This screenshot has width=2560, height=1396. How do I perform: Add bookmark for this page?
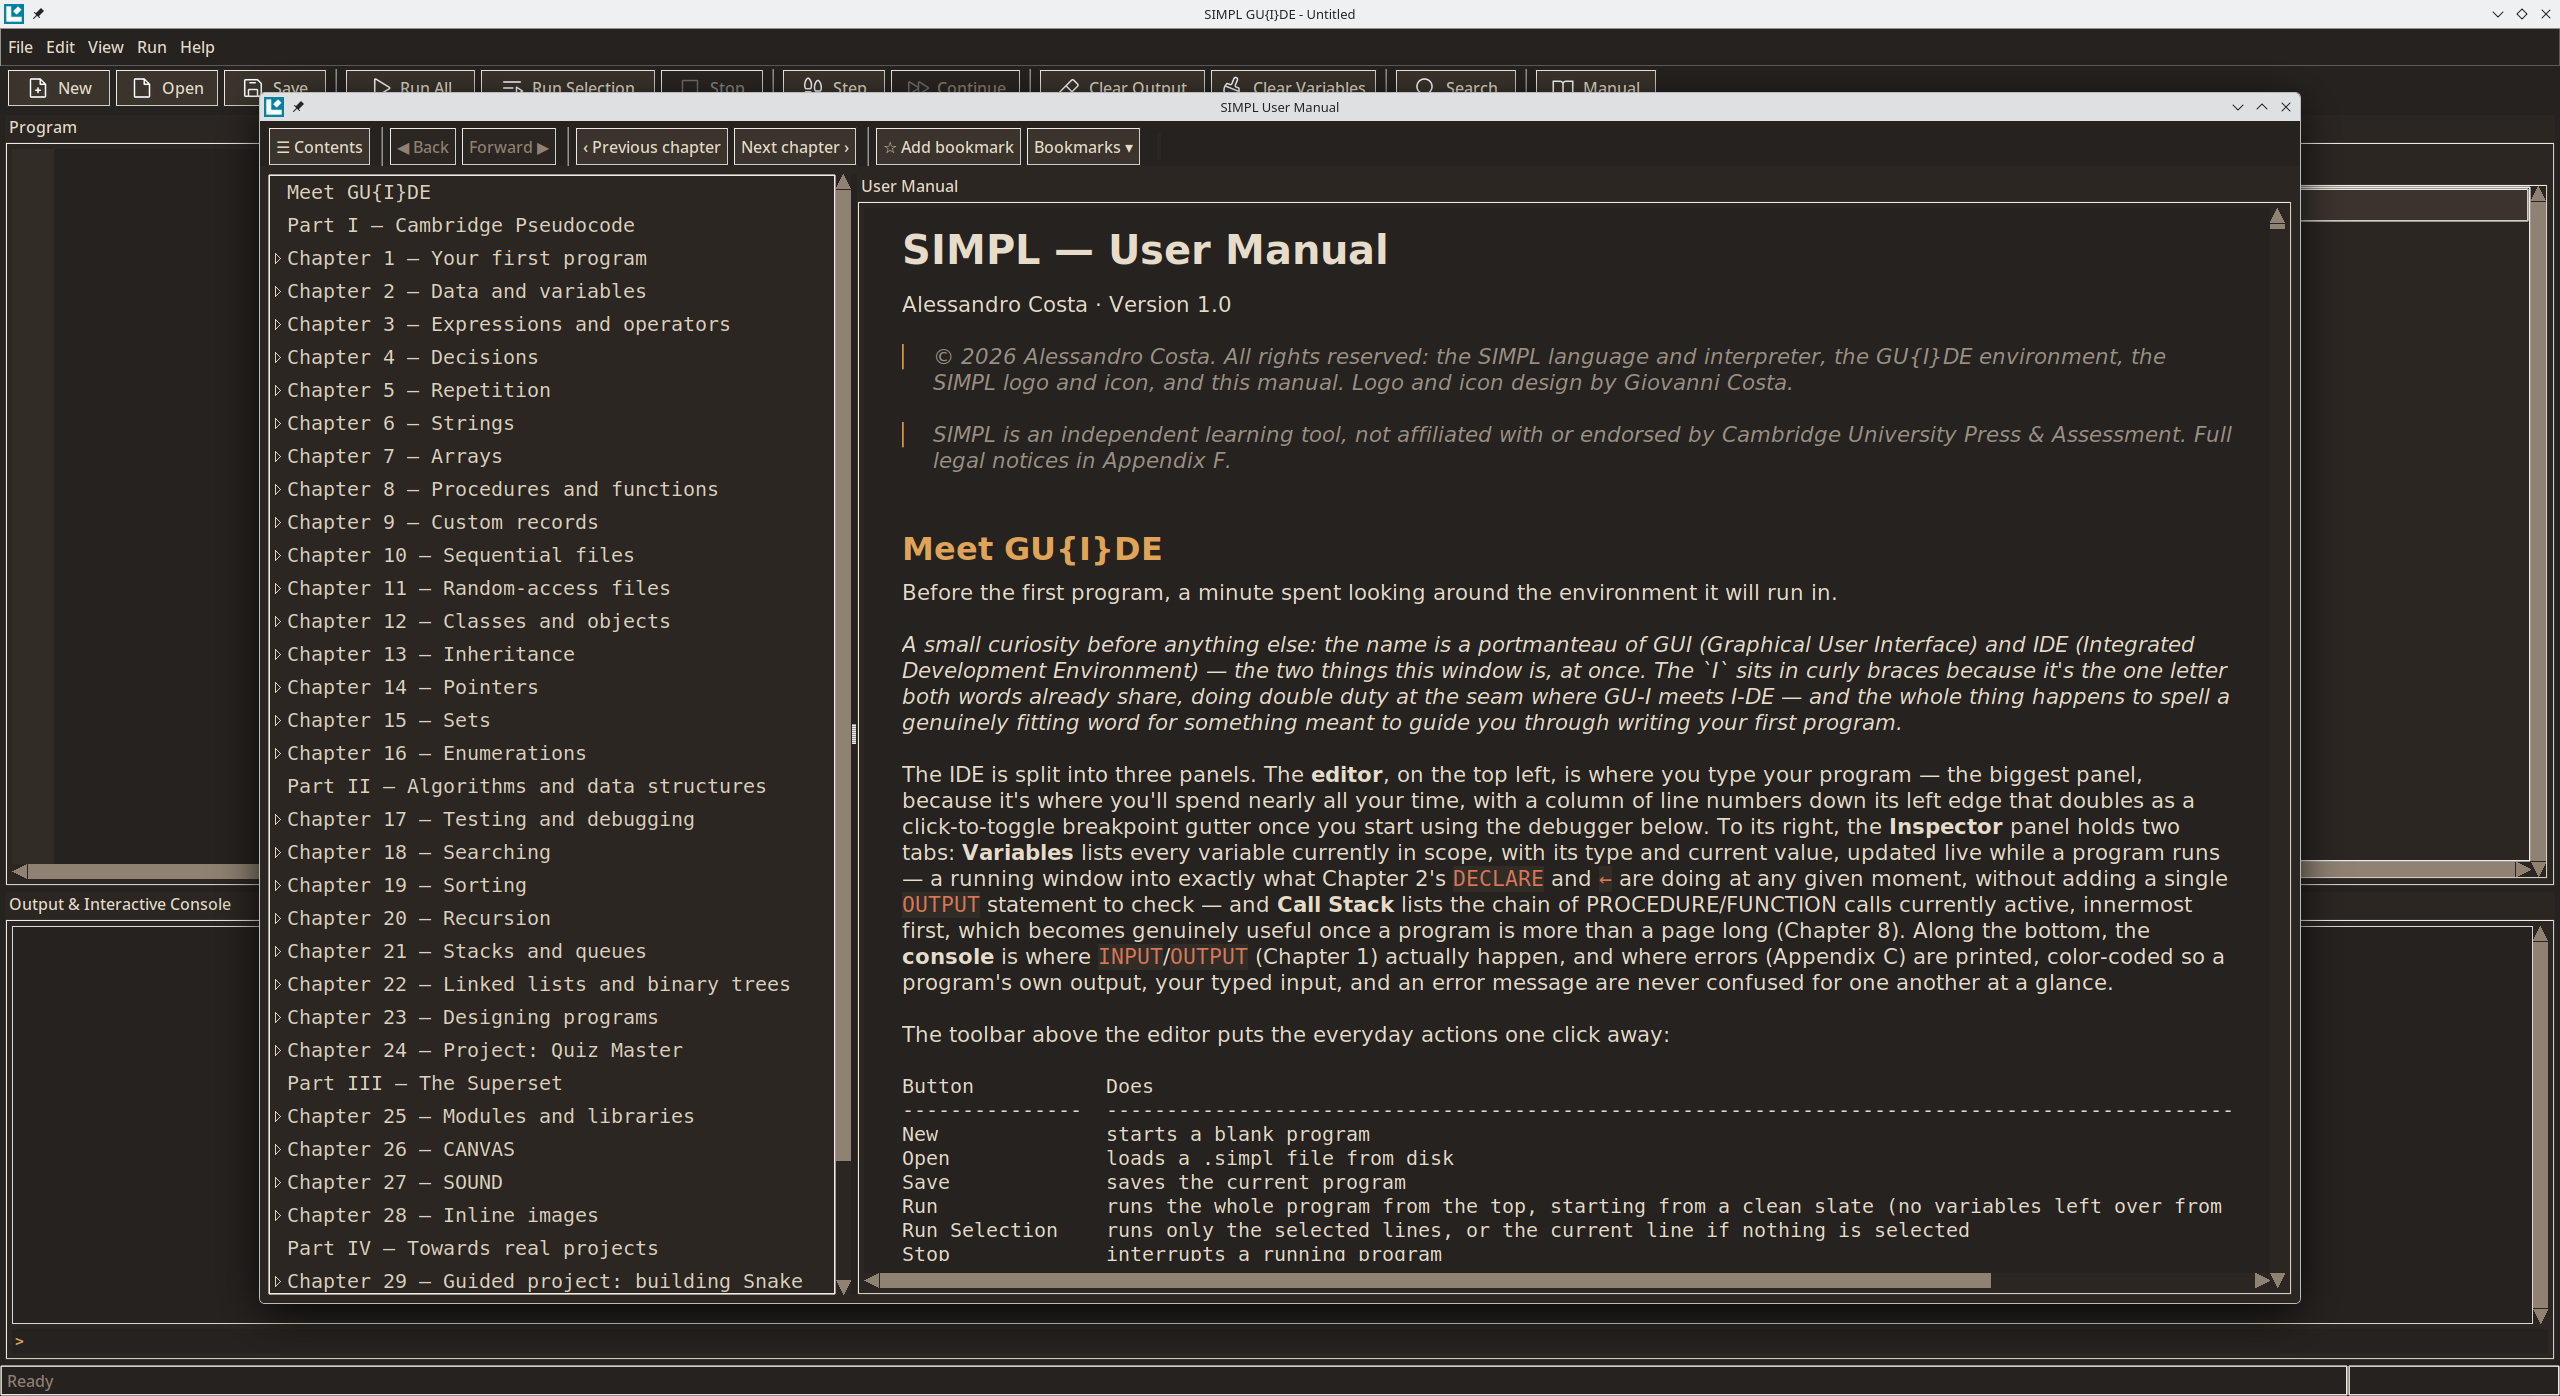coord(948,147)
